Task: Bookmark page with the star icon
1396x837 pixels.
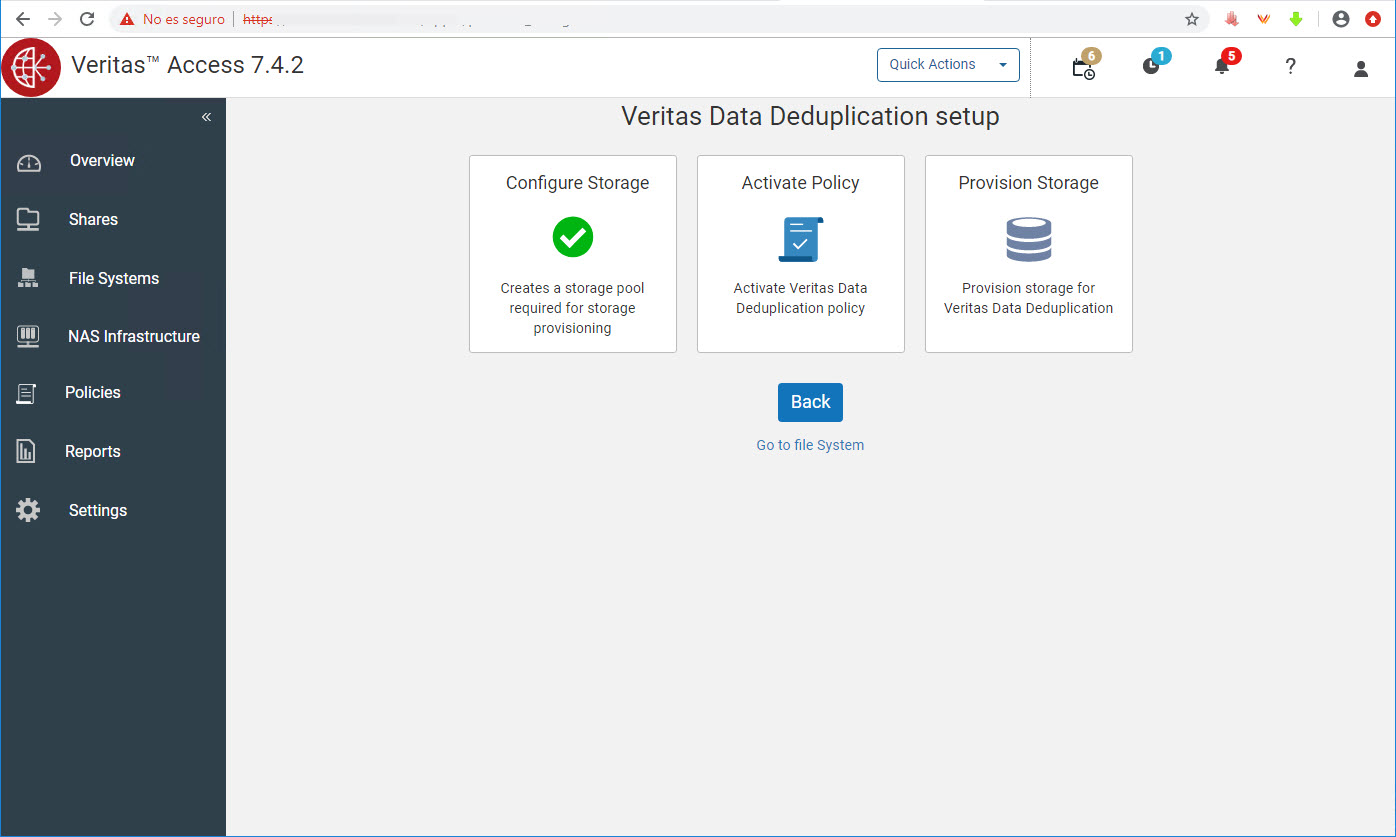Action: point(1191,19)
